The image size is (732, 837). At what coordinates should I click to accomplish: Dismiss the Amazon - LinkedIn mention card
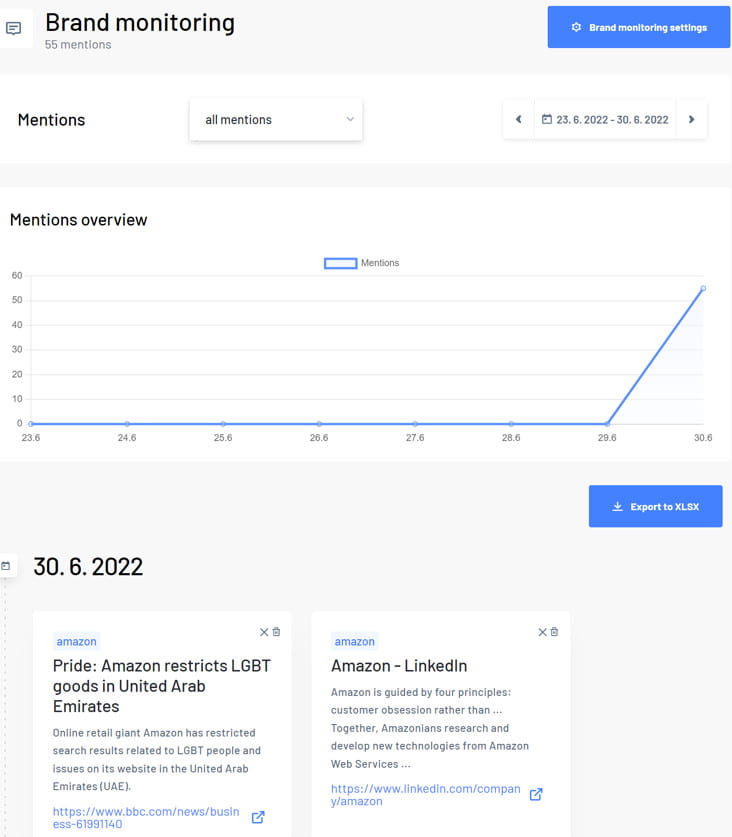pos(542,632)
